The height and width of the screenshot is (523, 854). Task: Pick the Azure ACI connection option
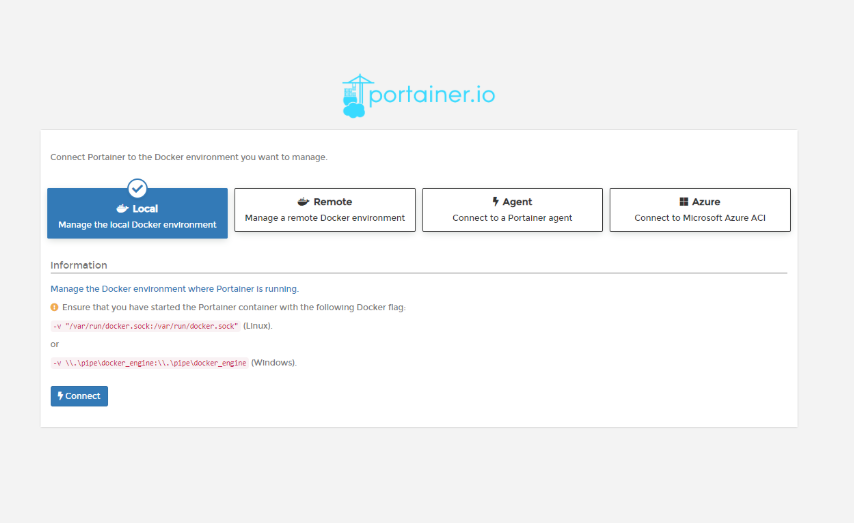coord(700,210)
